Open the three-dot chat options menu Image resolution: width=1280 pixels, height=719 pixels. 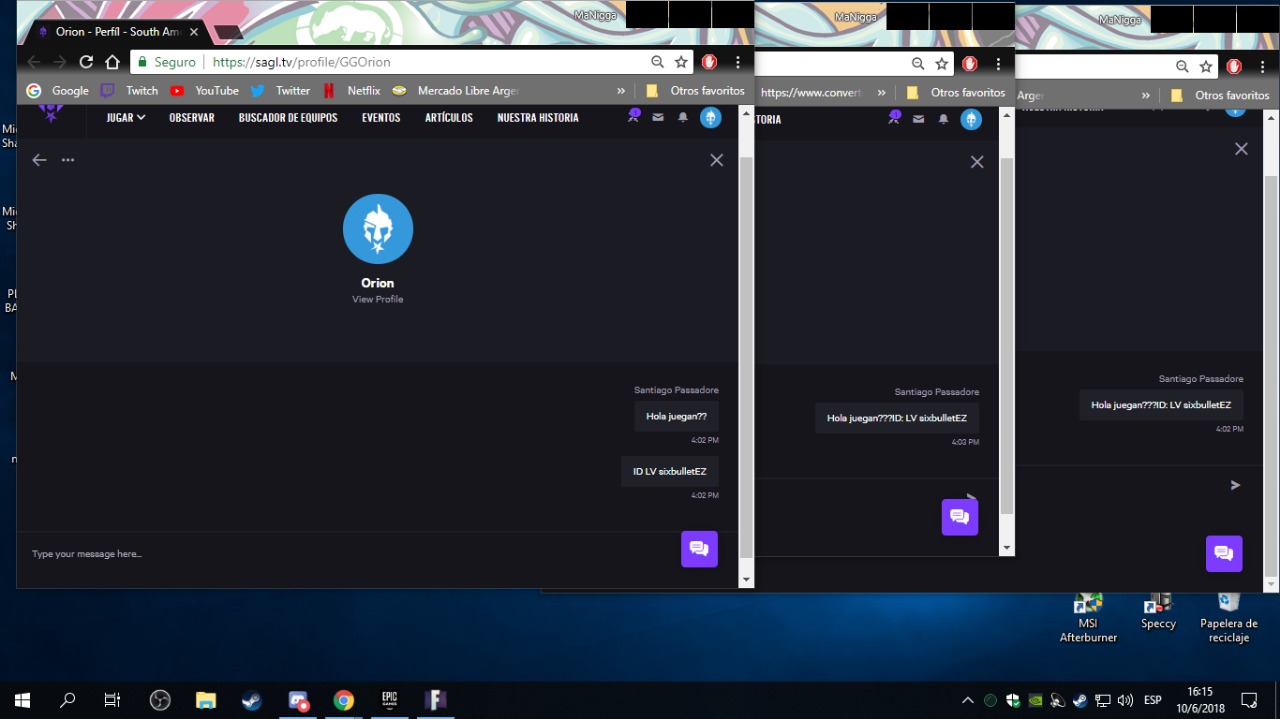(68, 160)
